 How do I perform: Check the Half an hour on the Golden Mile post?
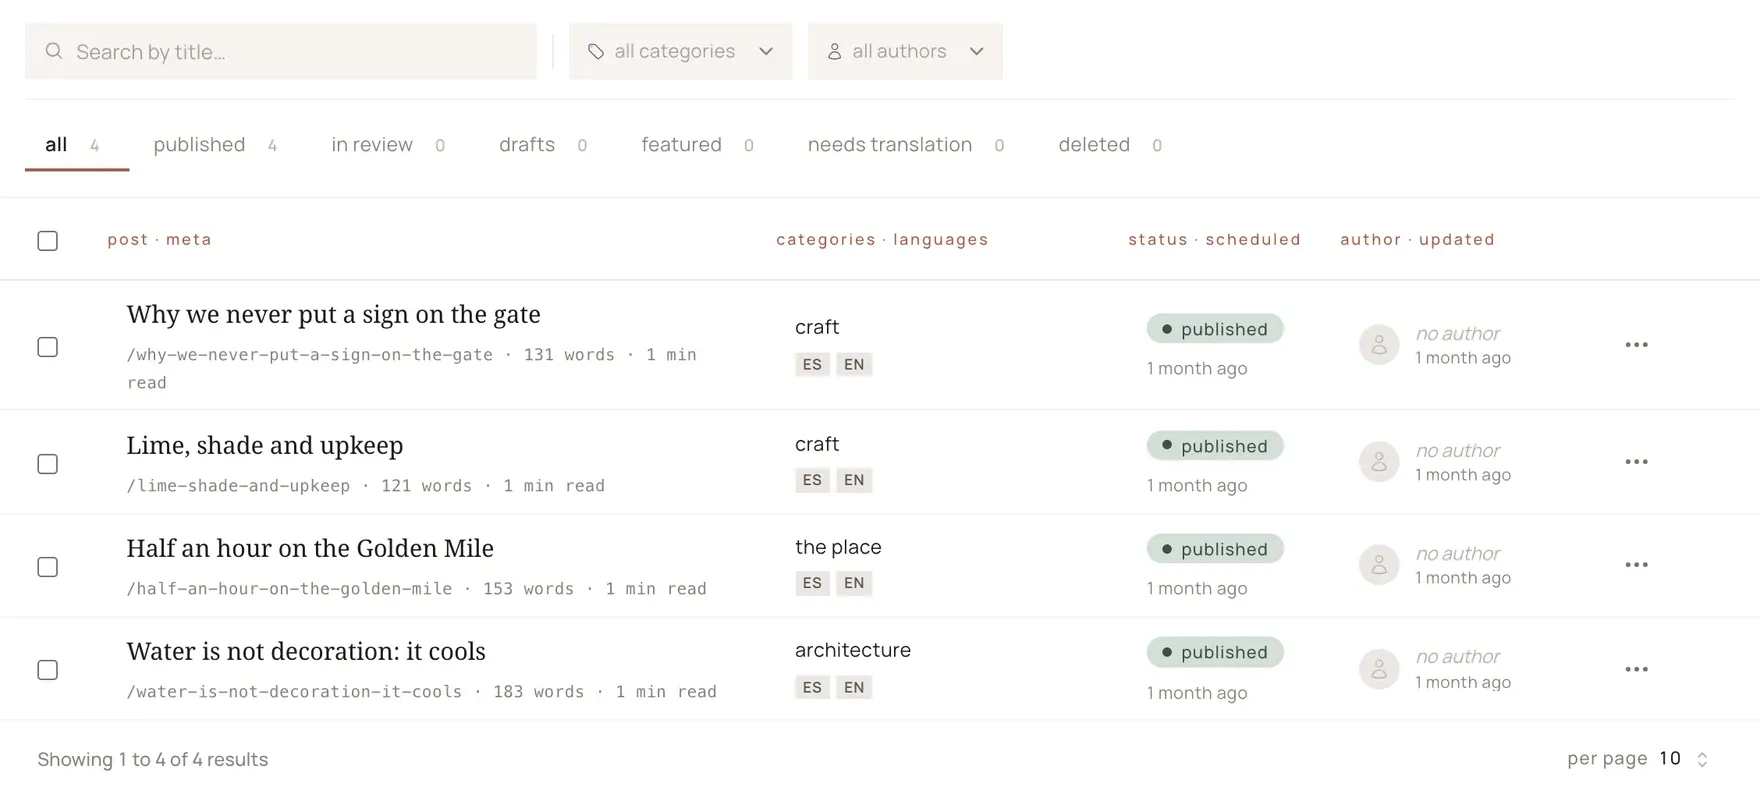pos(47,567)
